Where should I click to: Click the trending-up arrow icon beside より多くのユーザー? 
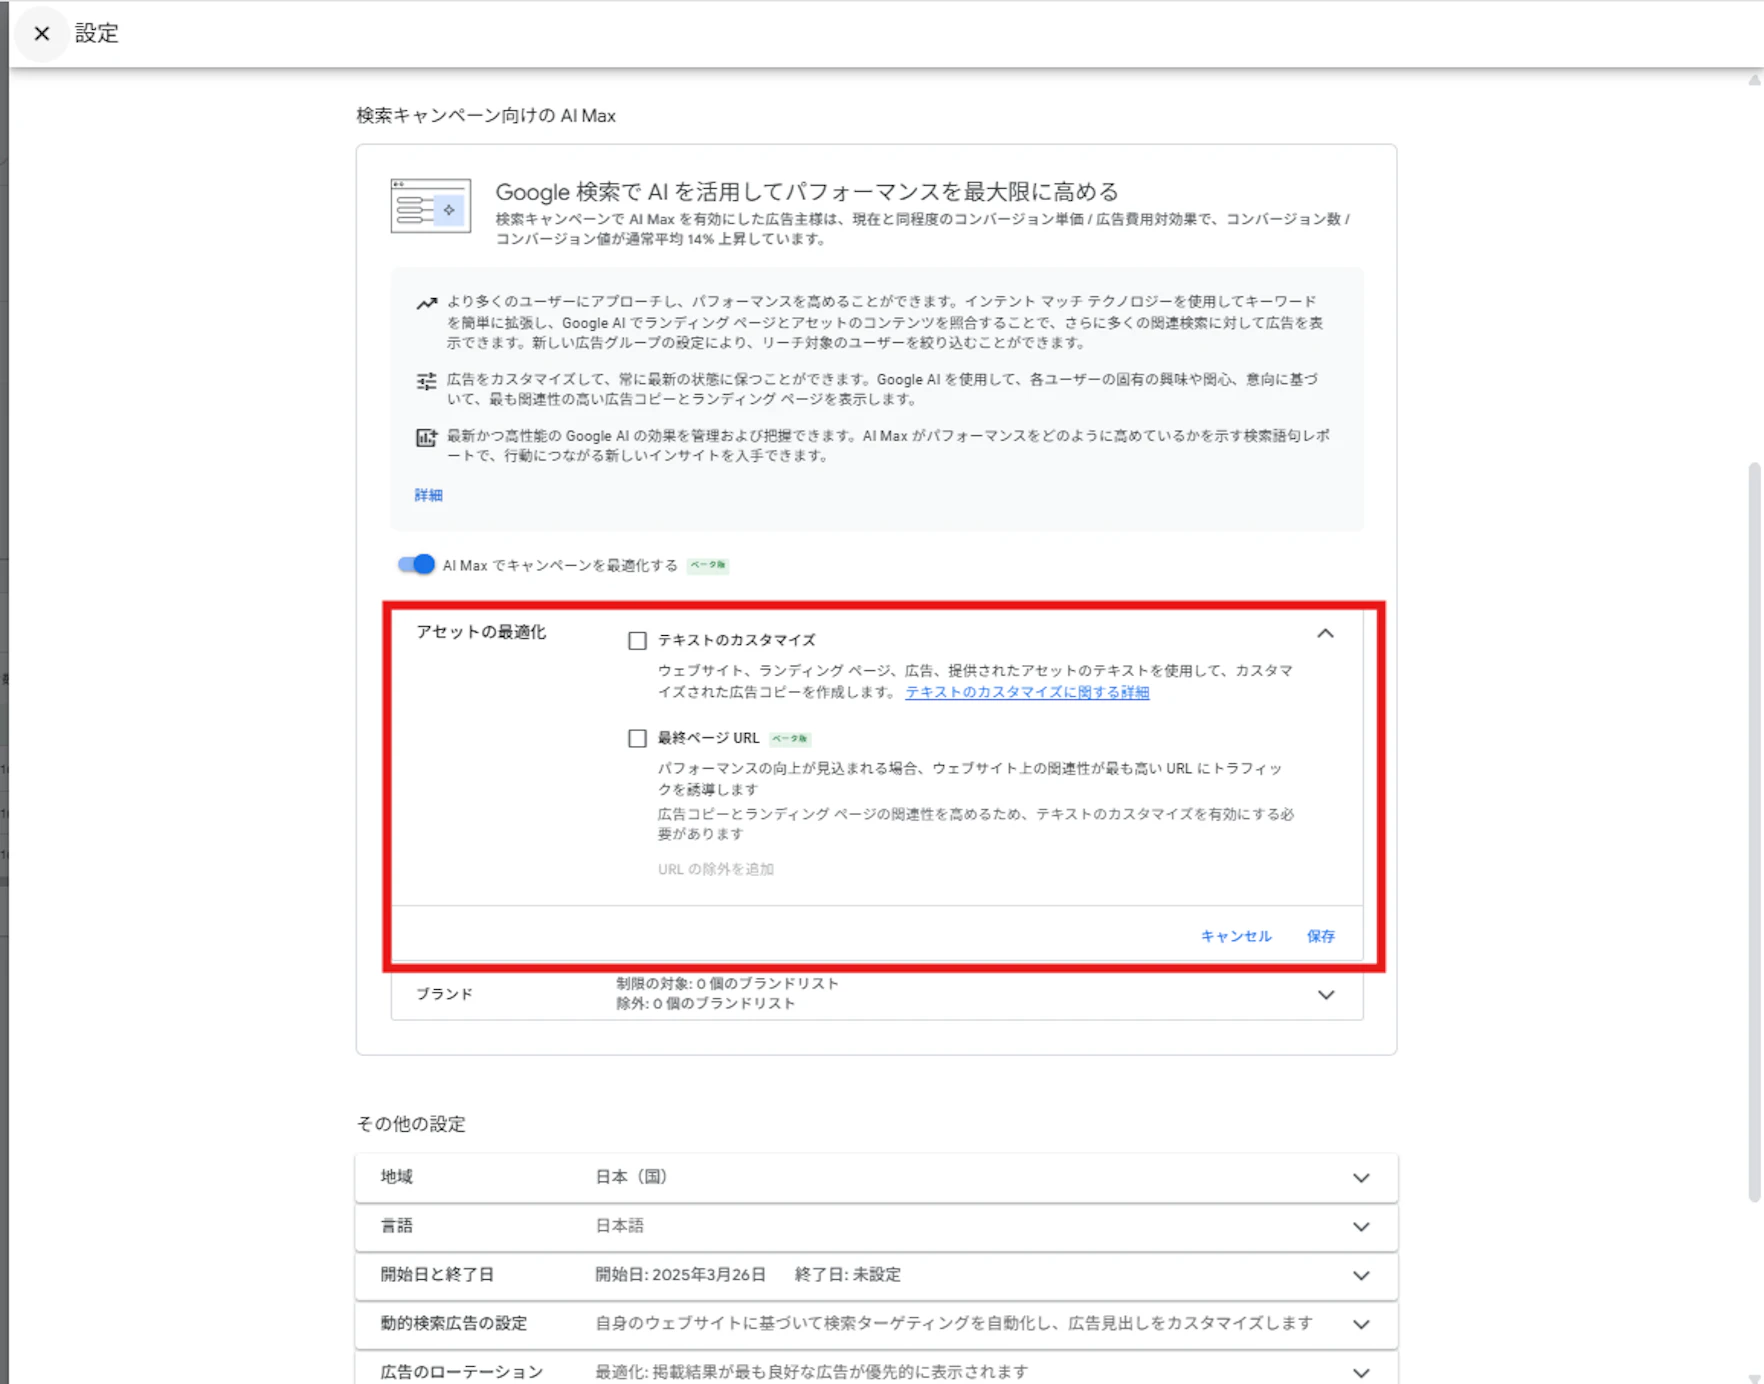427,303
